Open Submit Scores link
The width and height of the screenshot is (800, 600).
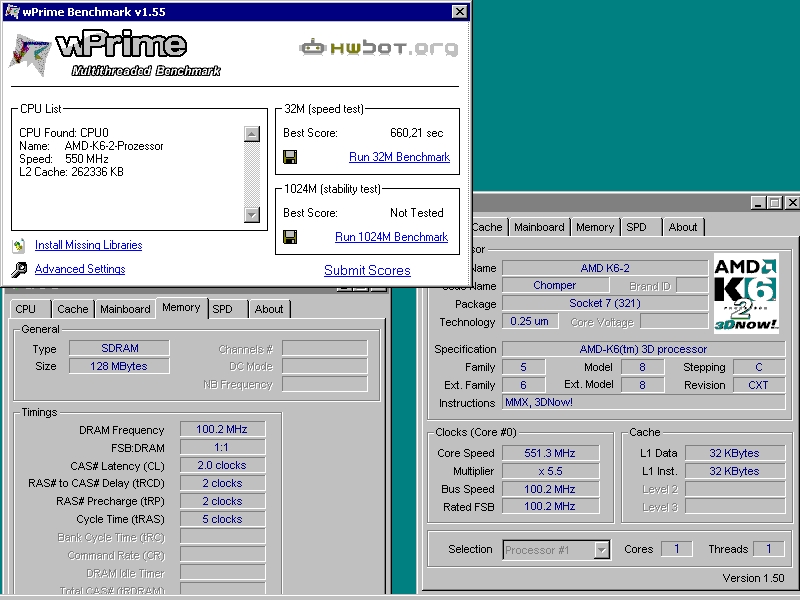tap(367, 270)
